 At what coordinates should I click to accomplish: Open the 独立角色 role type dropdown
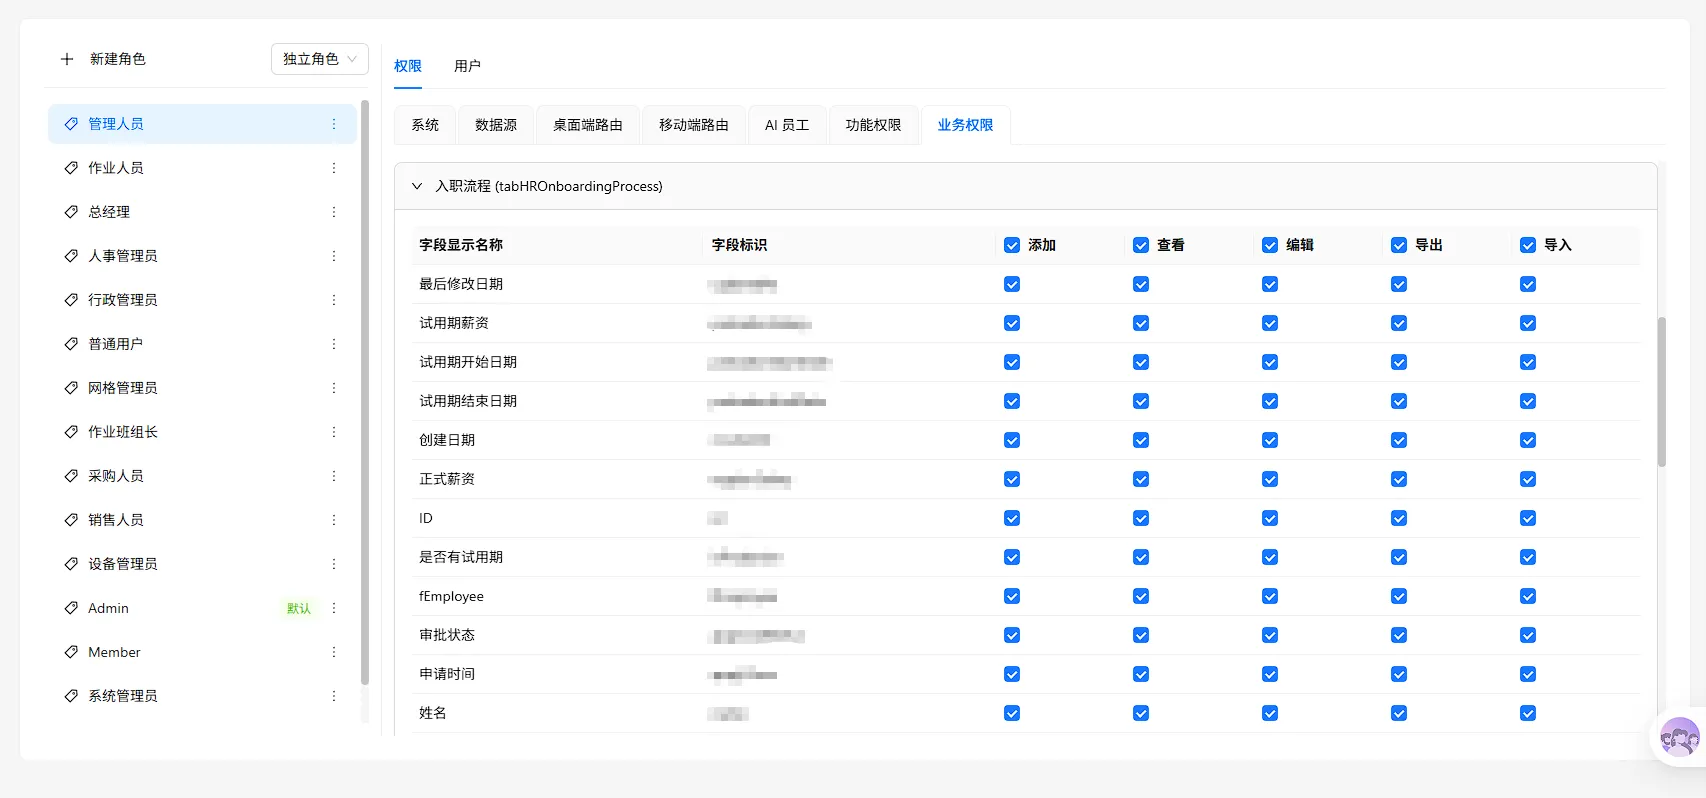[320, 59]
